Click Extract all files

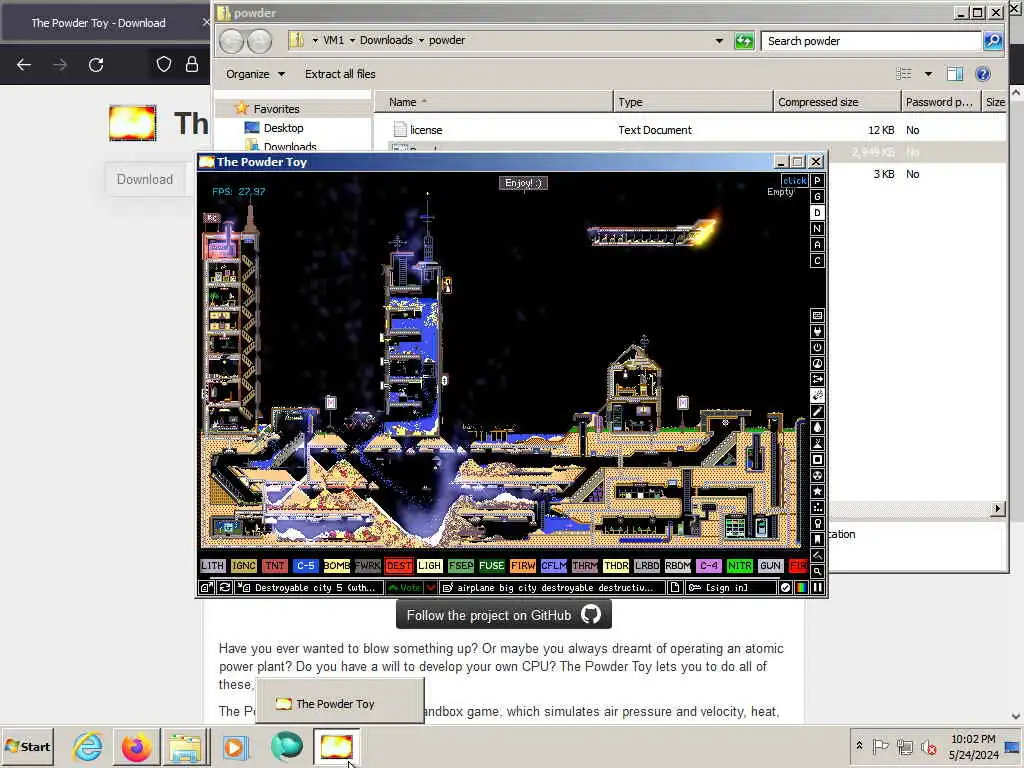tap(340, 74)
